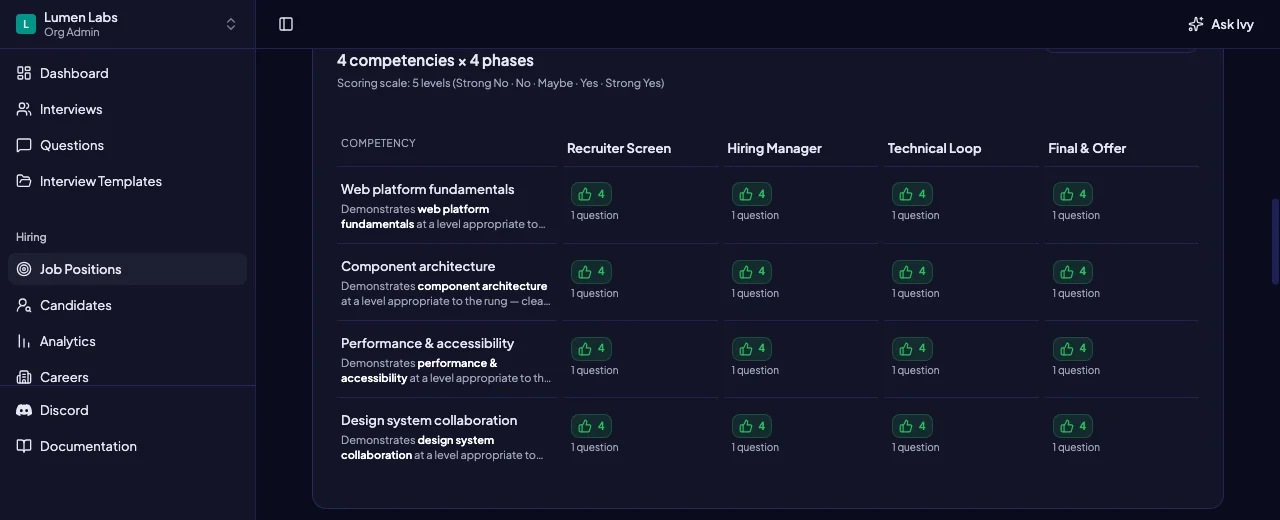Screen dimensions: 1280x520
Task: Click the page vertical scrollbar thumb
Action: (x=1275, y=241)
